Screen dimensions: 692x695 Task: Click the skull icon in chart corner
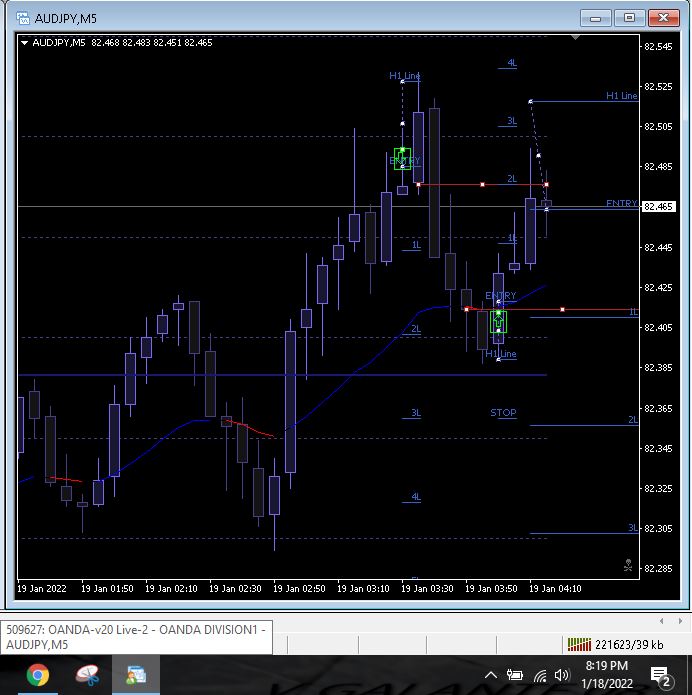[x=628, y=565]
